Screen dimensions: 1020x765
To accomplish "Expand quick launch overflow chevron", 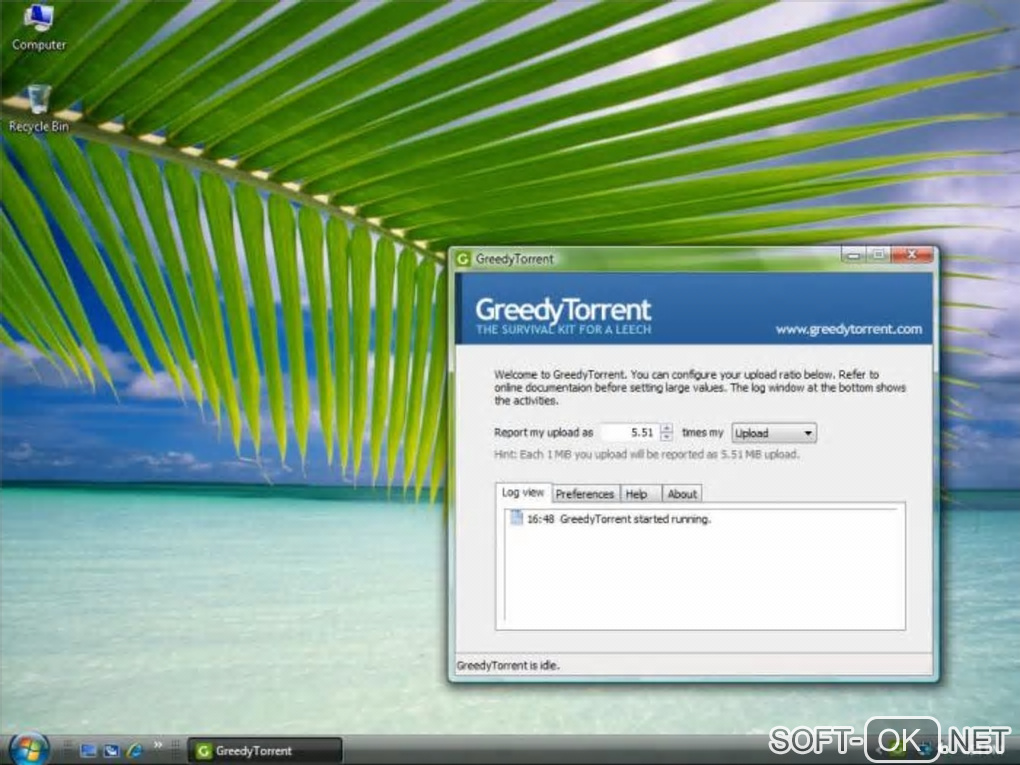I will pyautogui.click(x=158, y=745).
